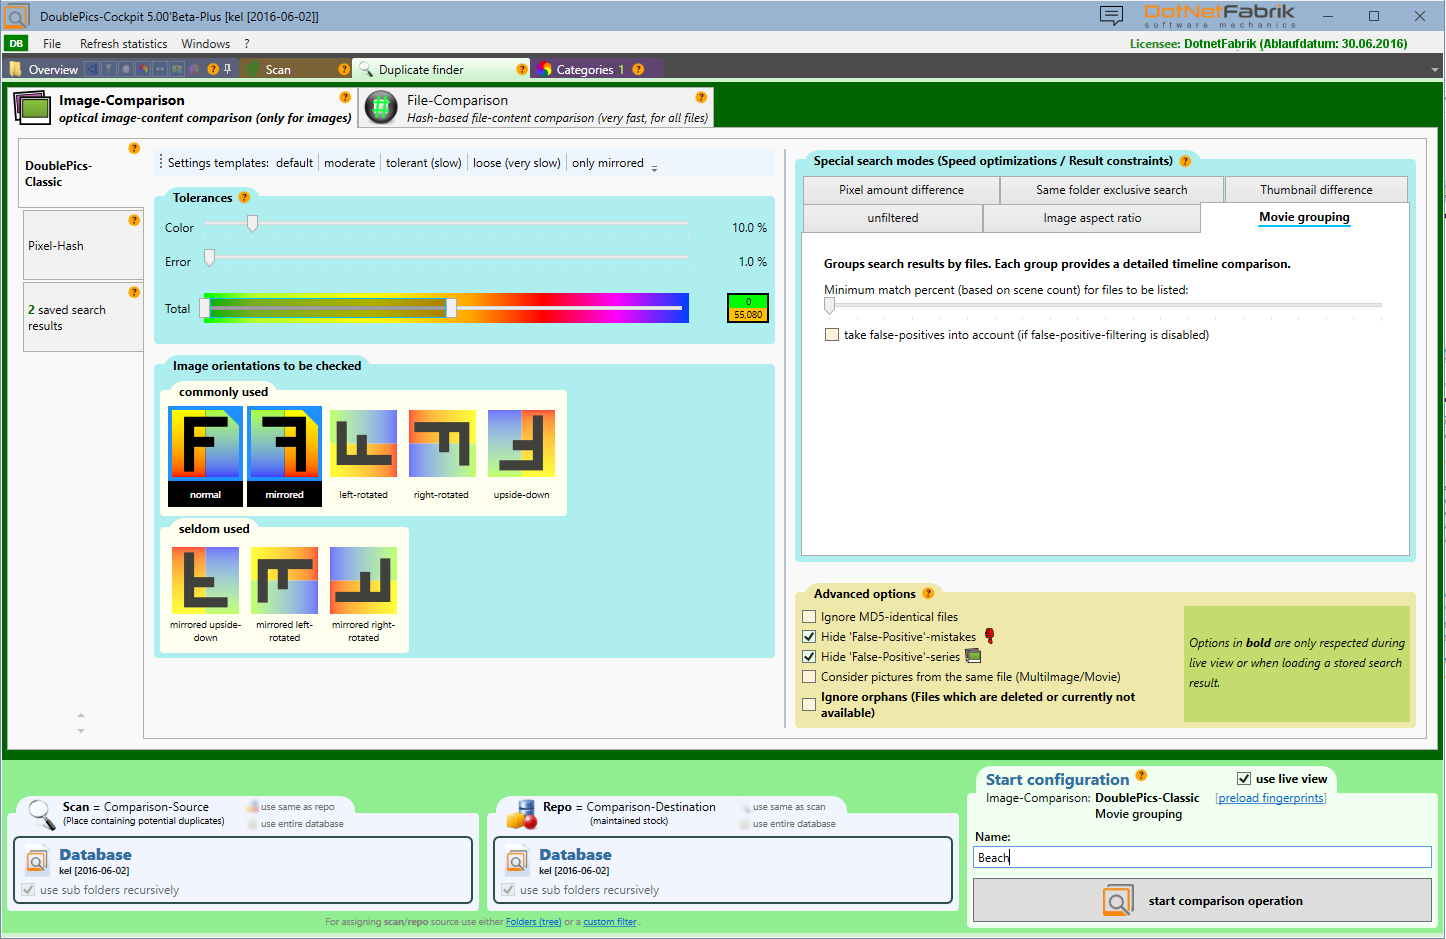The height and width of the screenshot is (939, 1446).
Task: Click help icon on Pixel-Hash tab
Action: pos(134,220)
